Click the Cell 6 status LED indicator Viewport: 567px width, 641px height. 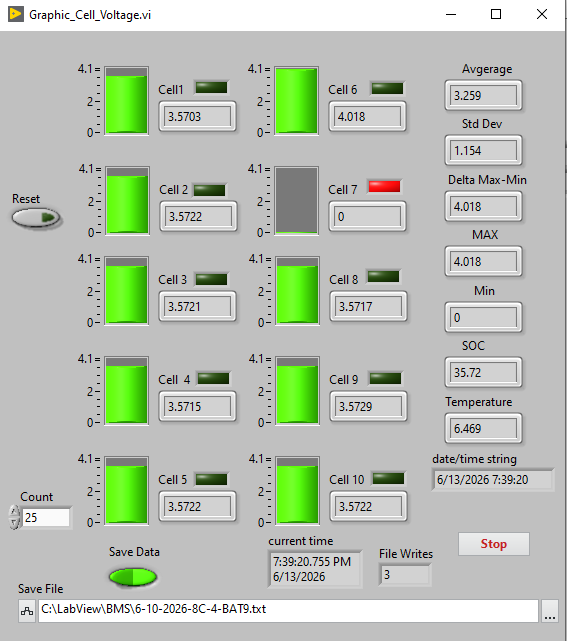pyautogui.click(x=387, y=89)
